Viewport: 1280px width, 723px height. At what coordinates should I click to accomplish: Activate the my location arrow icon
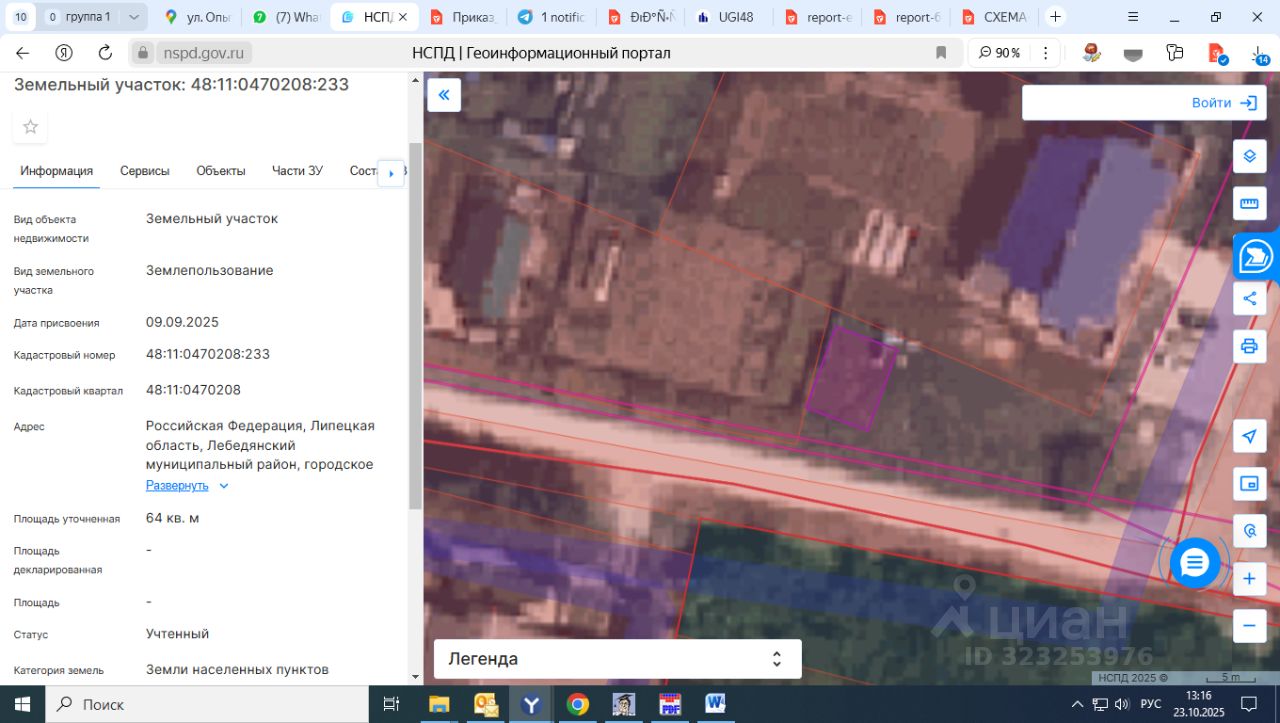pos(1249,436)
